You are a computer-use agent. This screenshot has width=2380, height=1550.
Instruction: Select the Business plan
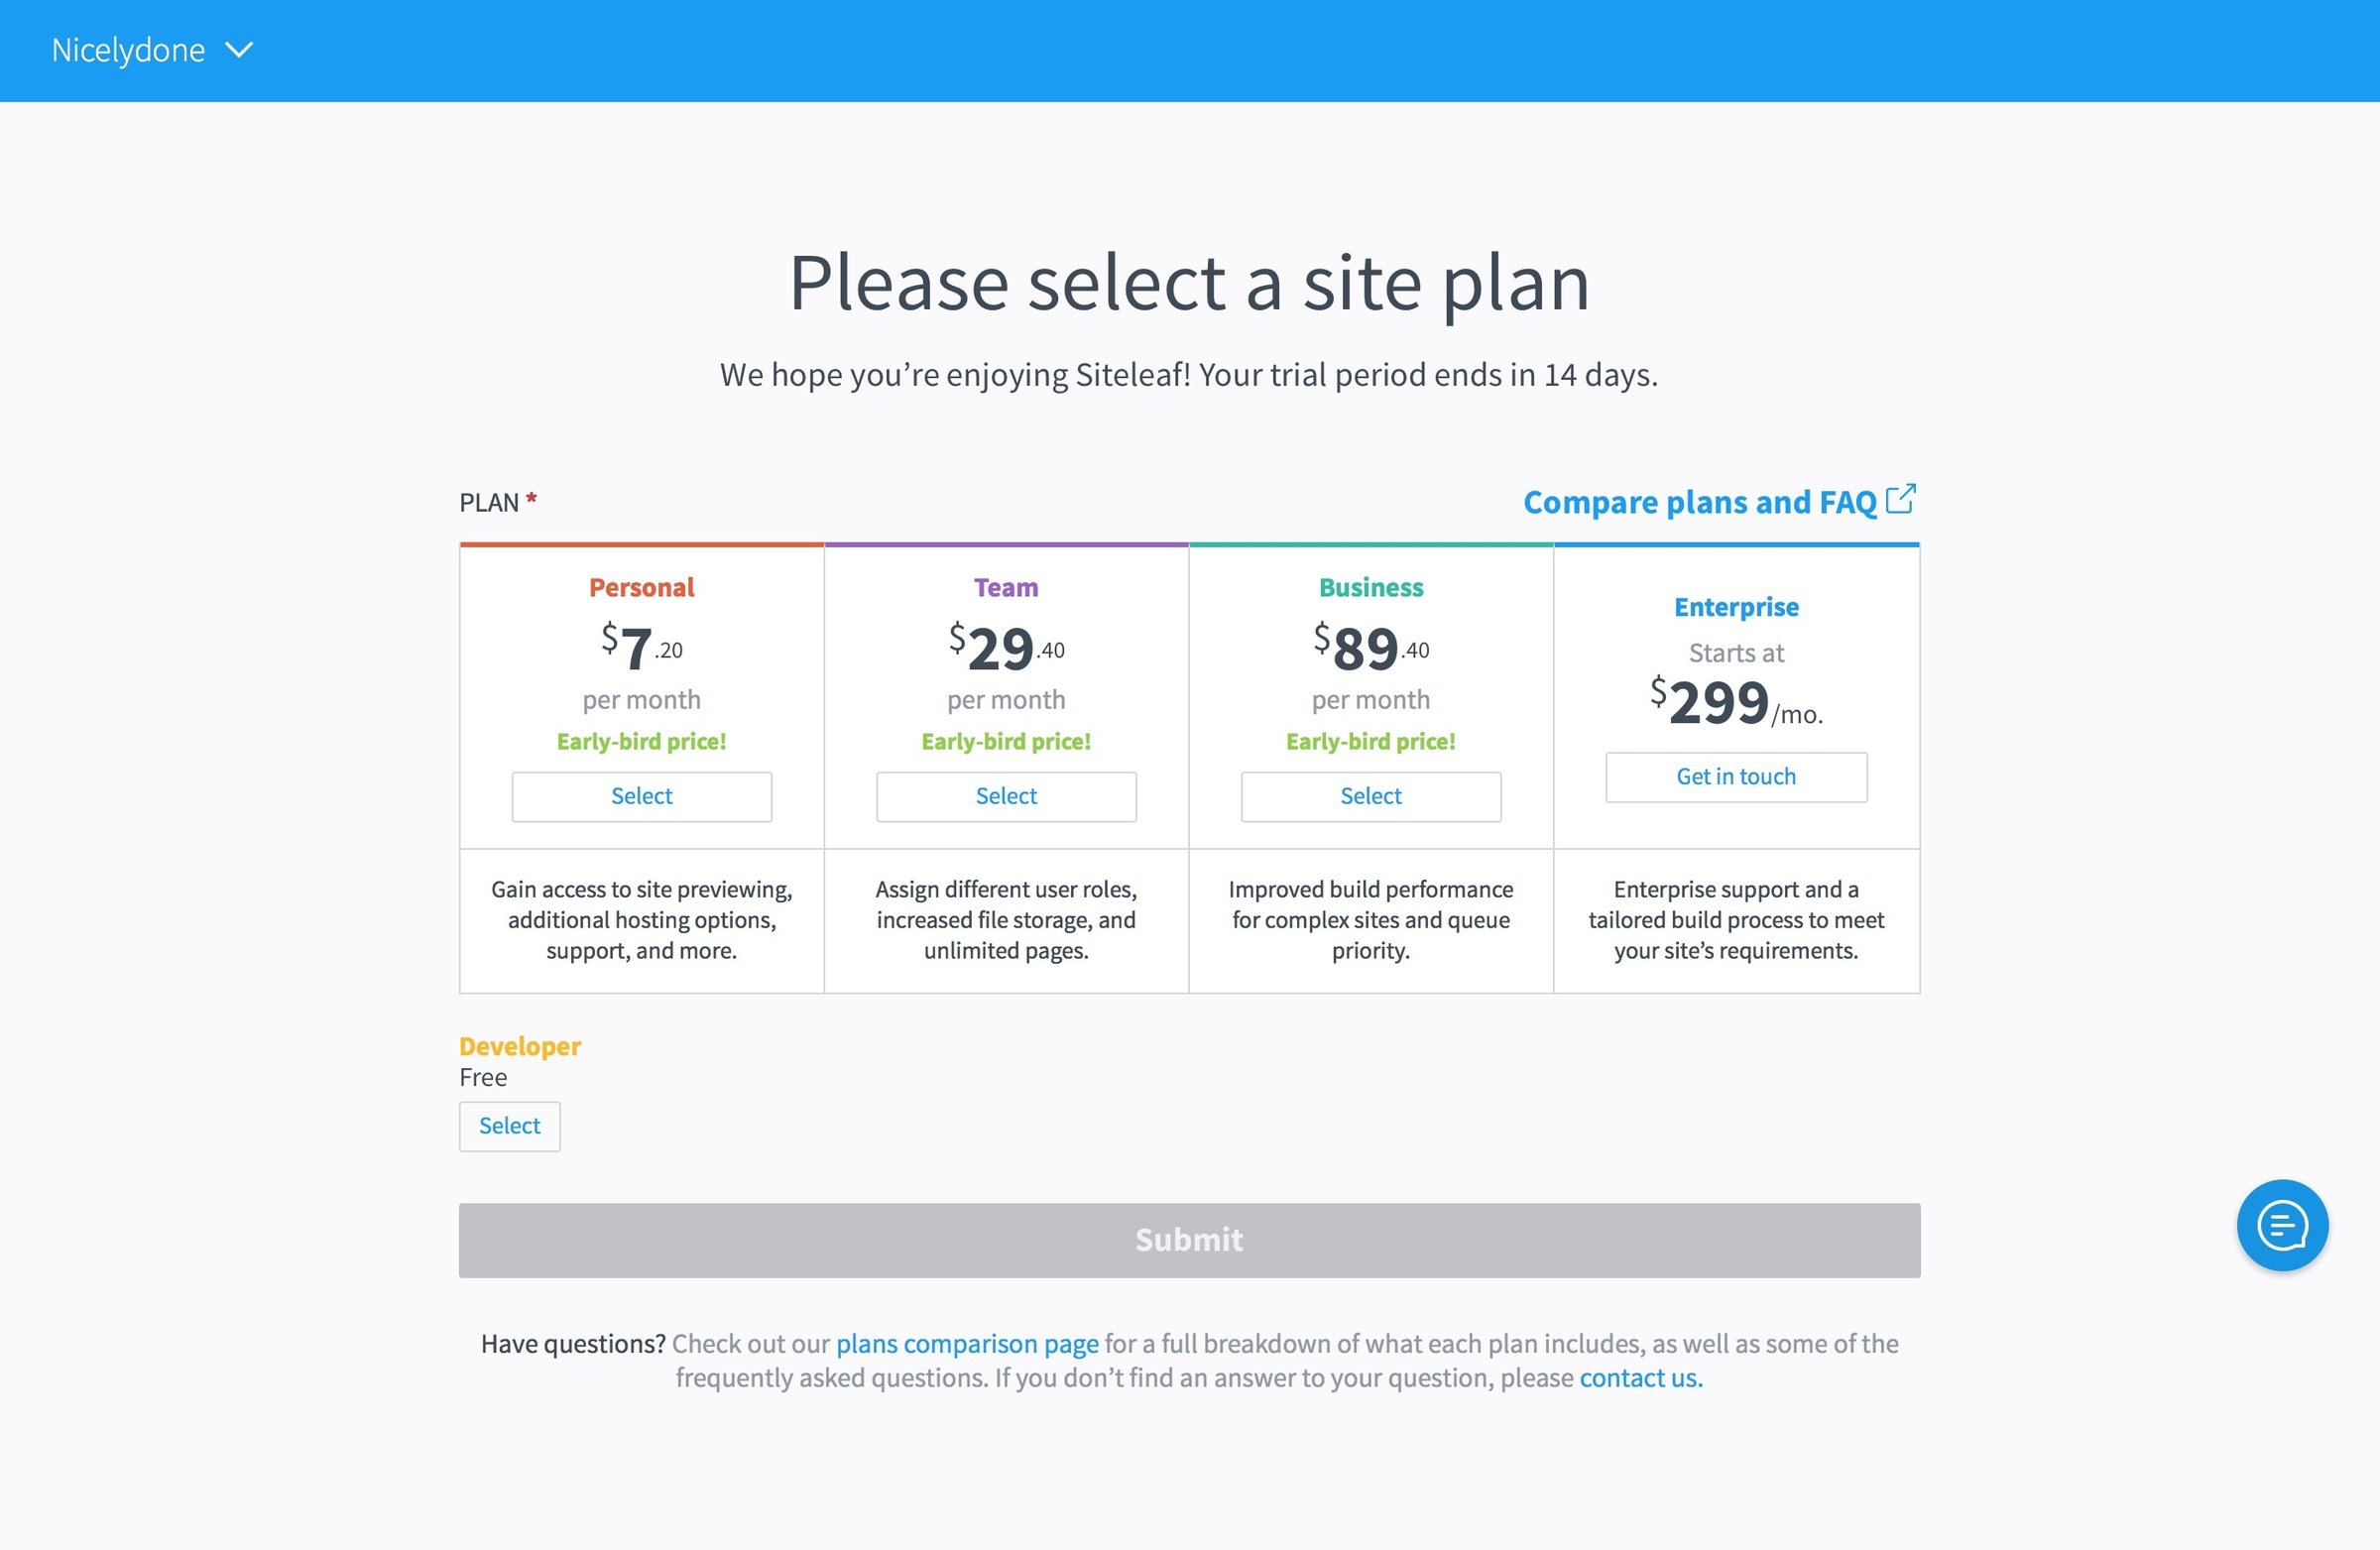tap(1371, 796)
